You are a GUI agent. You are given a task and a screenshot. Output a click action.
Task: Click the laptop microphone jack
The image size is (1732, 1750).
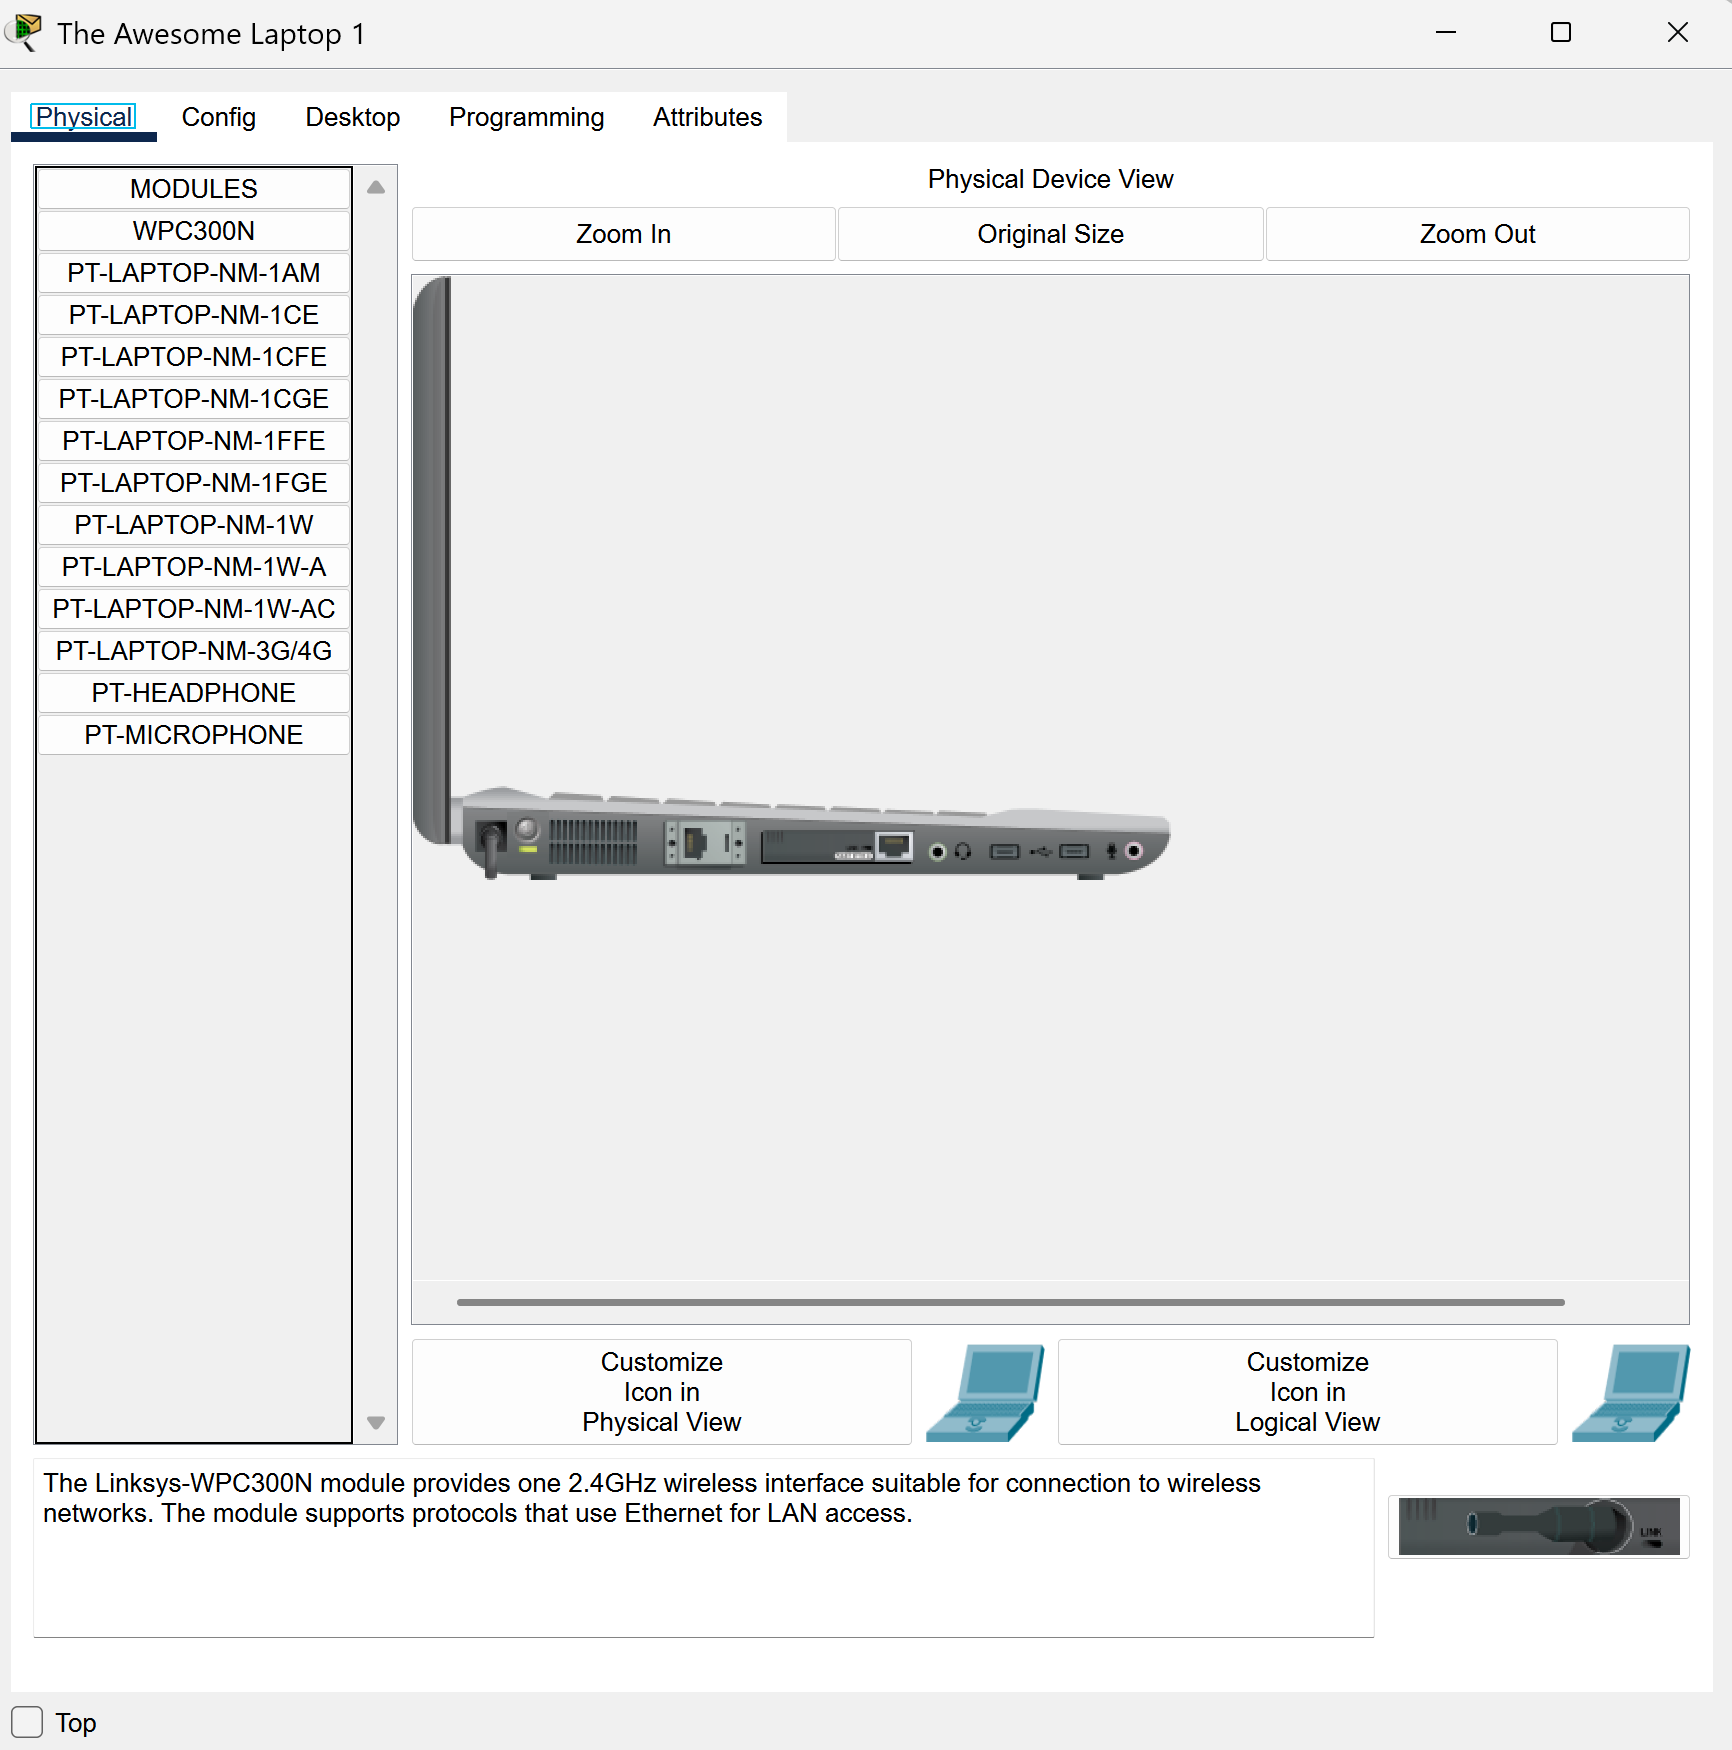[1133, 851]
